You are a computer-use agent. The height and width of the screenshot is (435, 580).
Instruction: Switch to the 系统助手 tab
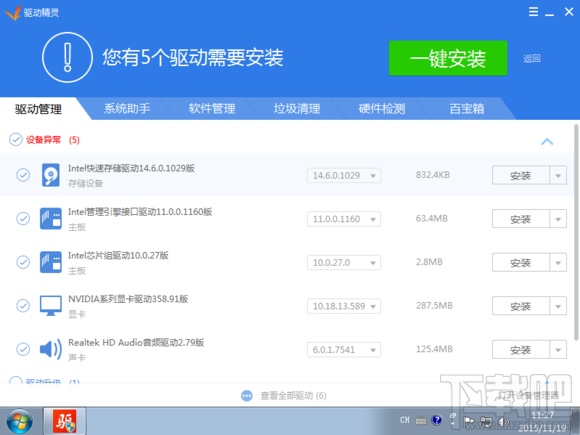[x=127, y=108]
